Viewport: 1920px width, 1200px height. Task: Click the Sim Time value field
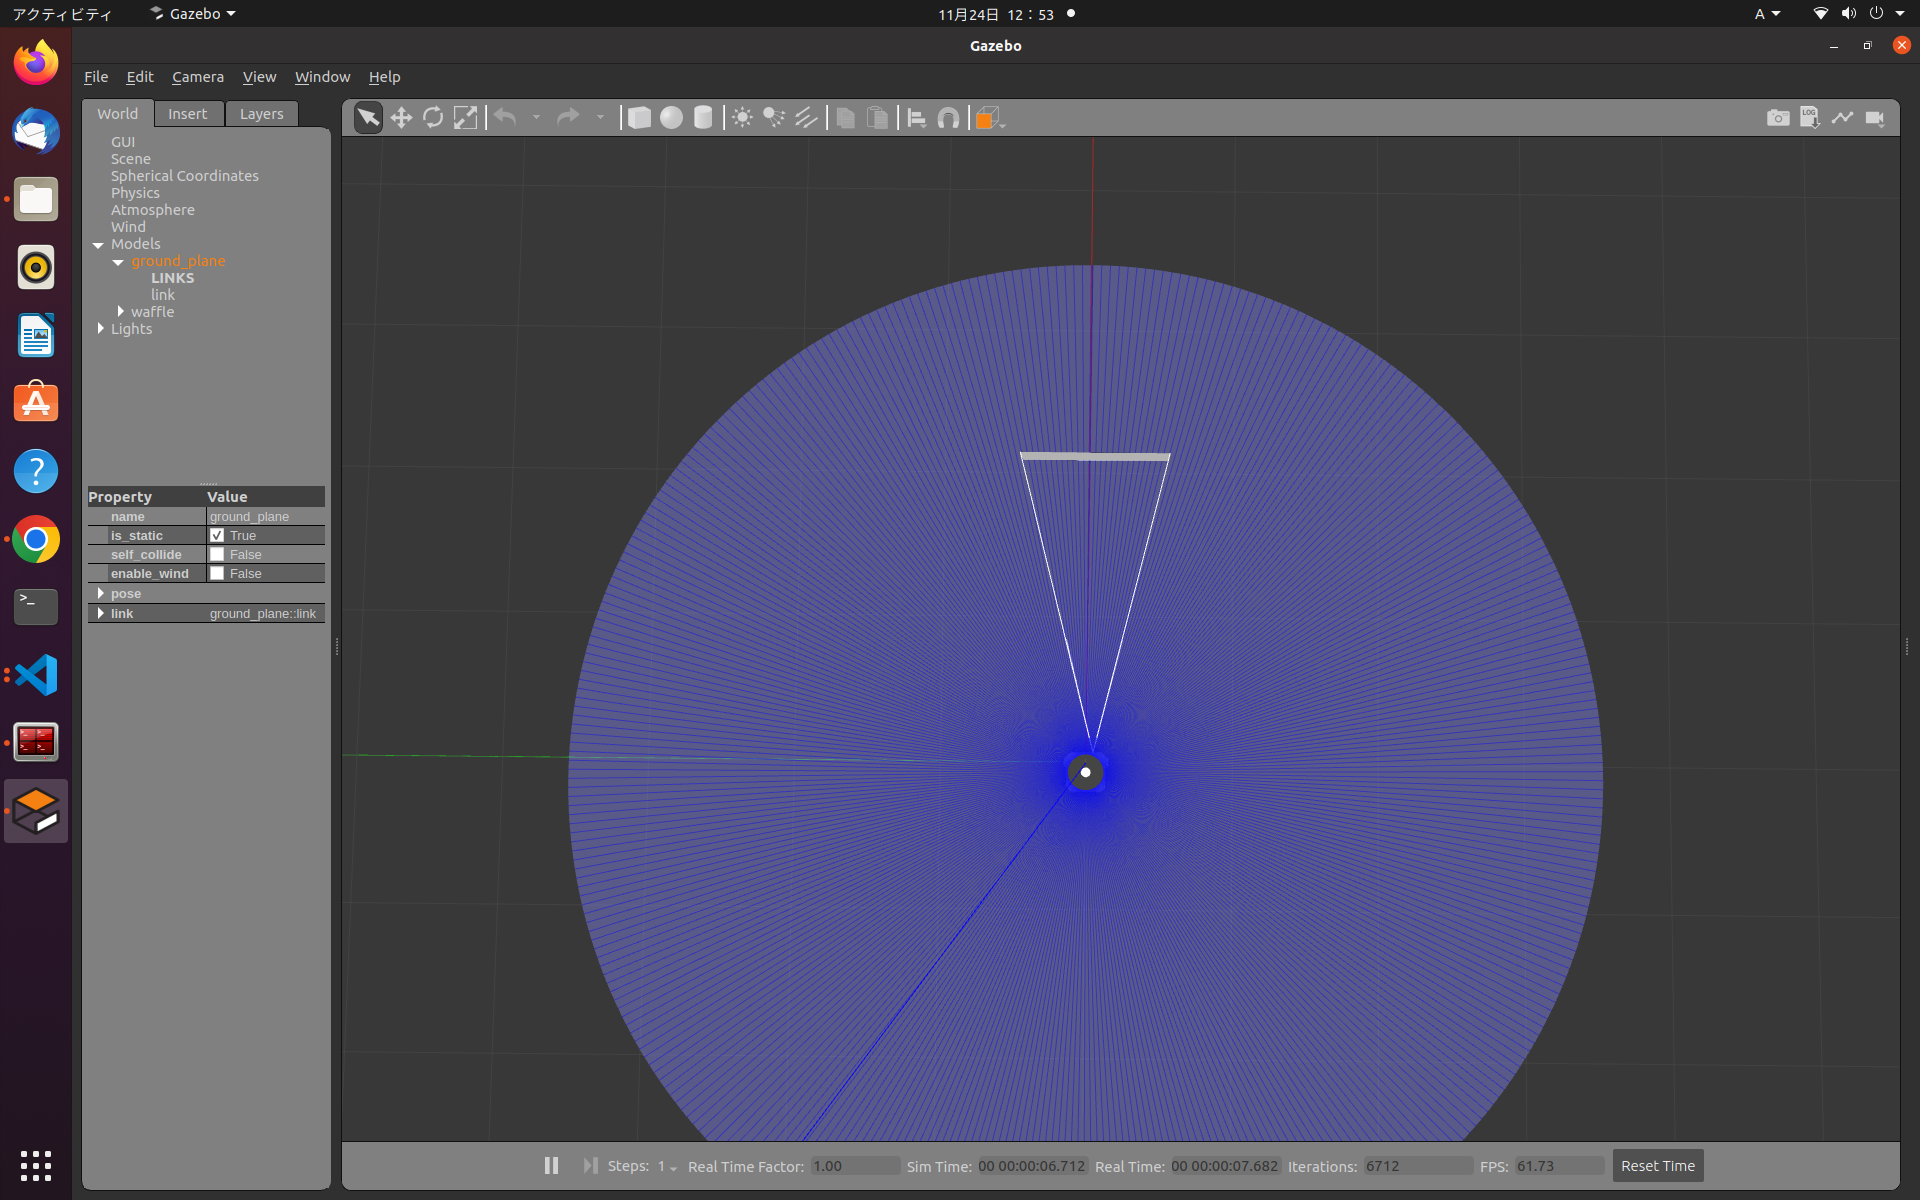(x=1032, y=1166)
